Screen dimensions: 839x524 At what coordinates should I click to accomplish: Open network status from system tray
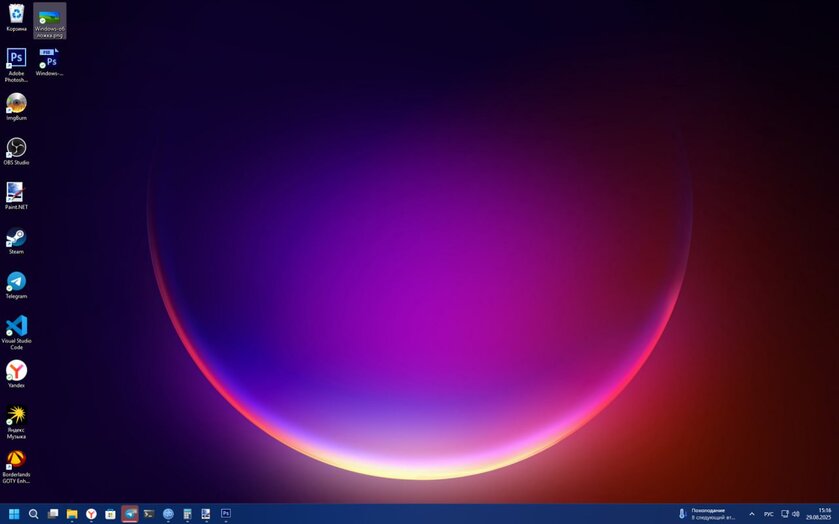[x=785, y=514]
